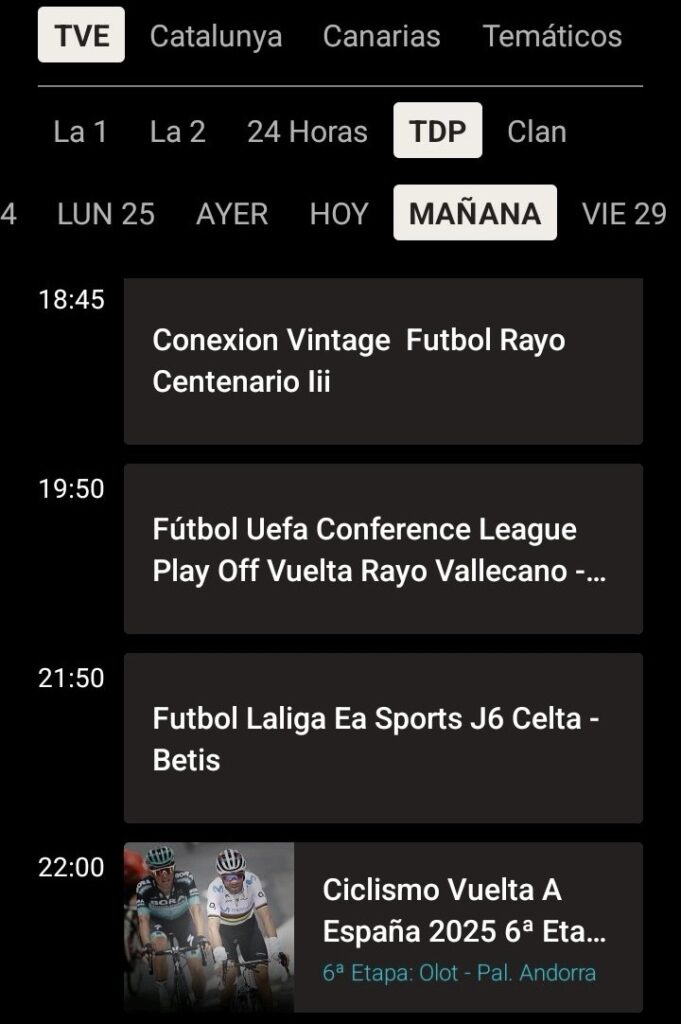Show the 24 Horas channel schedule
The width and height of the screenshot is (681, 1024).
307,131
